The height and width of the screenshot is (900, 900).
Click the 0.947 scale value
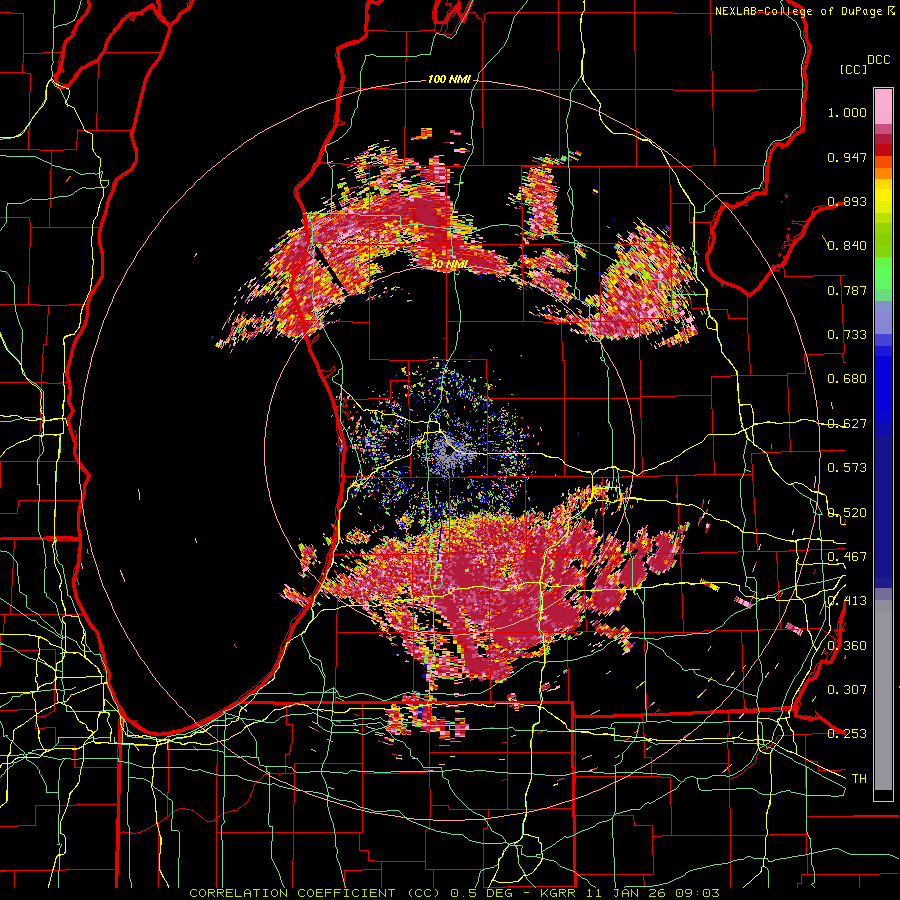click(x=847, y=157)
